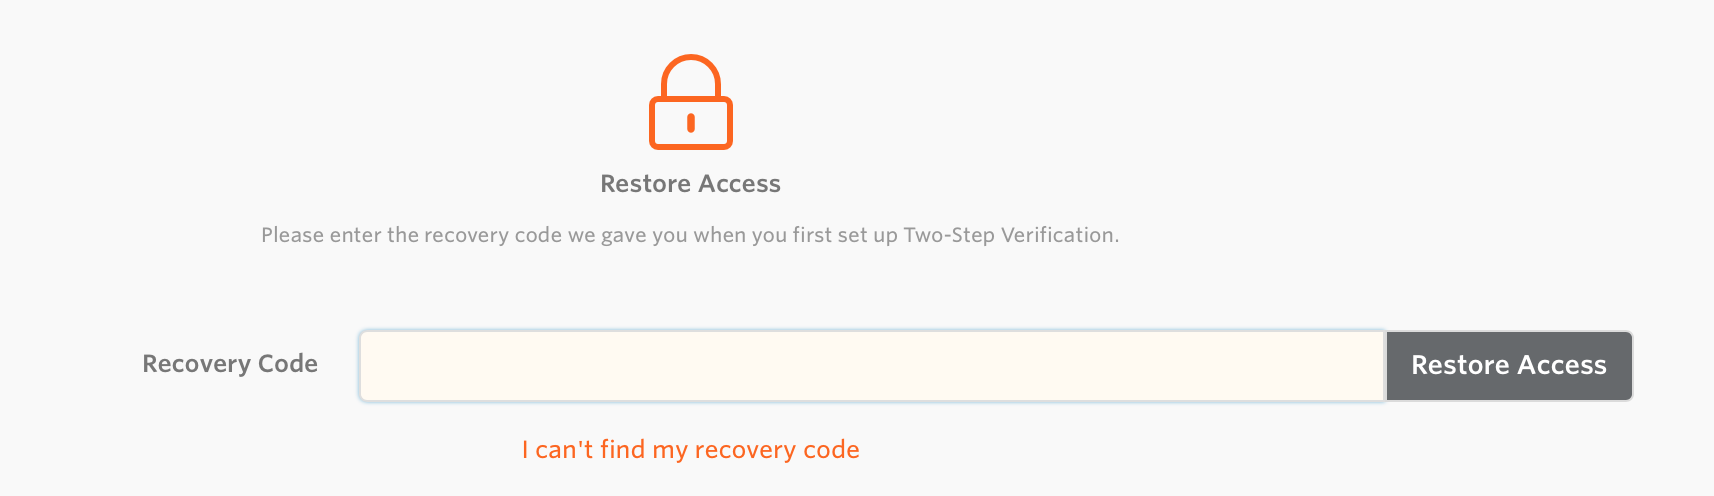Click the Restore Access button
The width and height of the screenshot is (1714, 496).
coord(1508,366)
